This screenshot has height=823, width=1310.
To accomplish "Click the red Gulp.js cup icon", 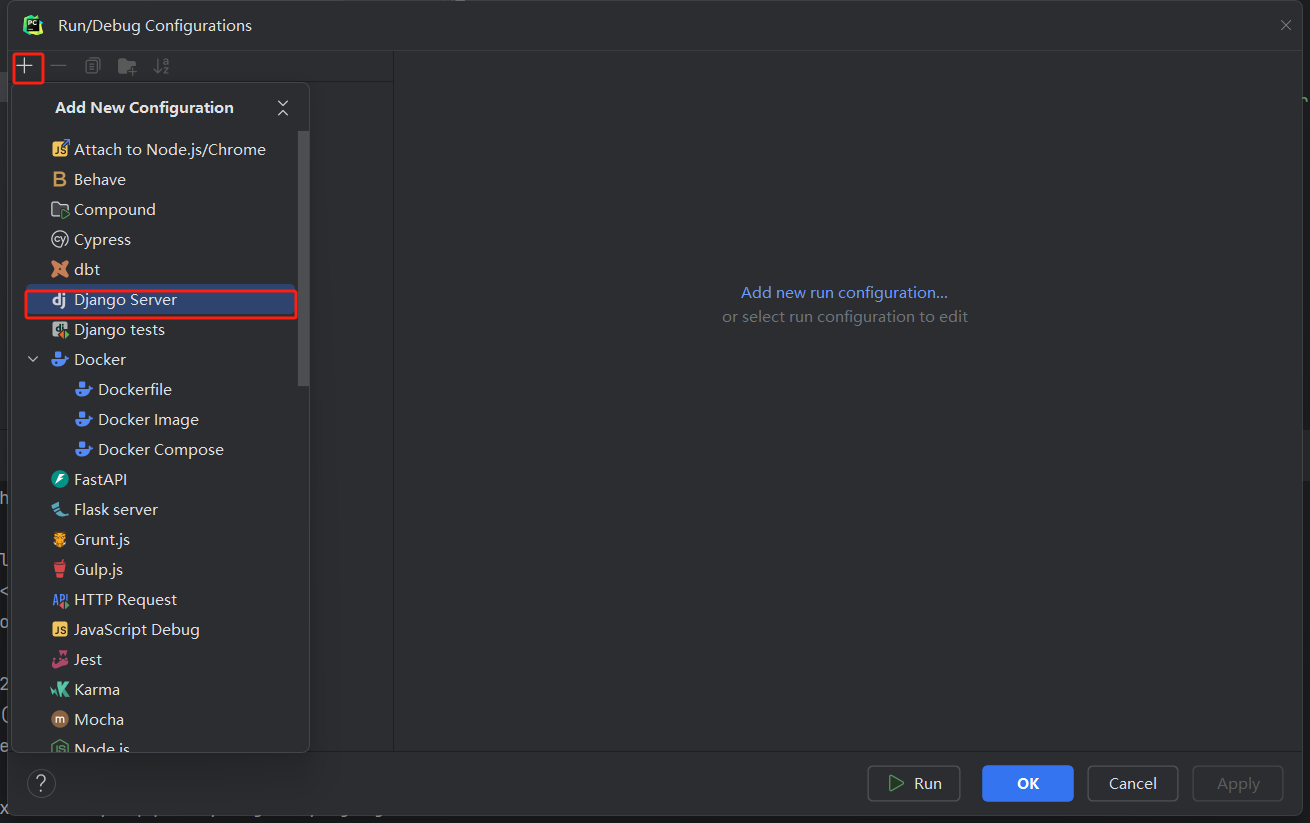I will coord(60,569).
